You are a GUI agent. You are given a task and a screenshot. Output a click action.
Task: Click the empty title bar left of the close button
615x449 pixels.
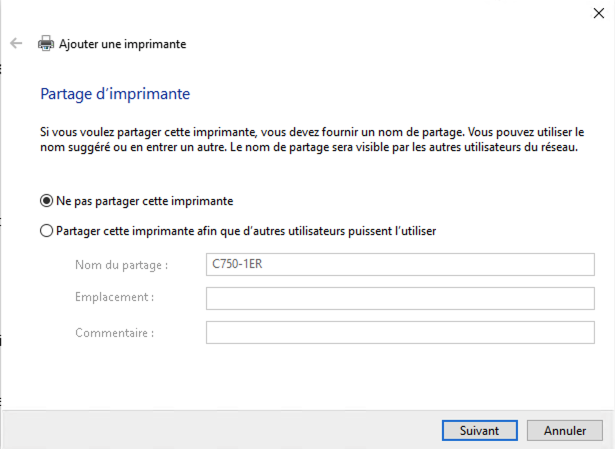(x=300, y=12)
